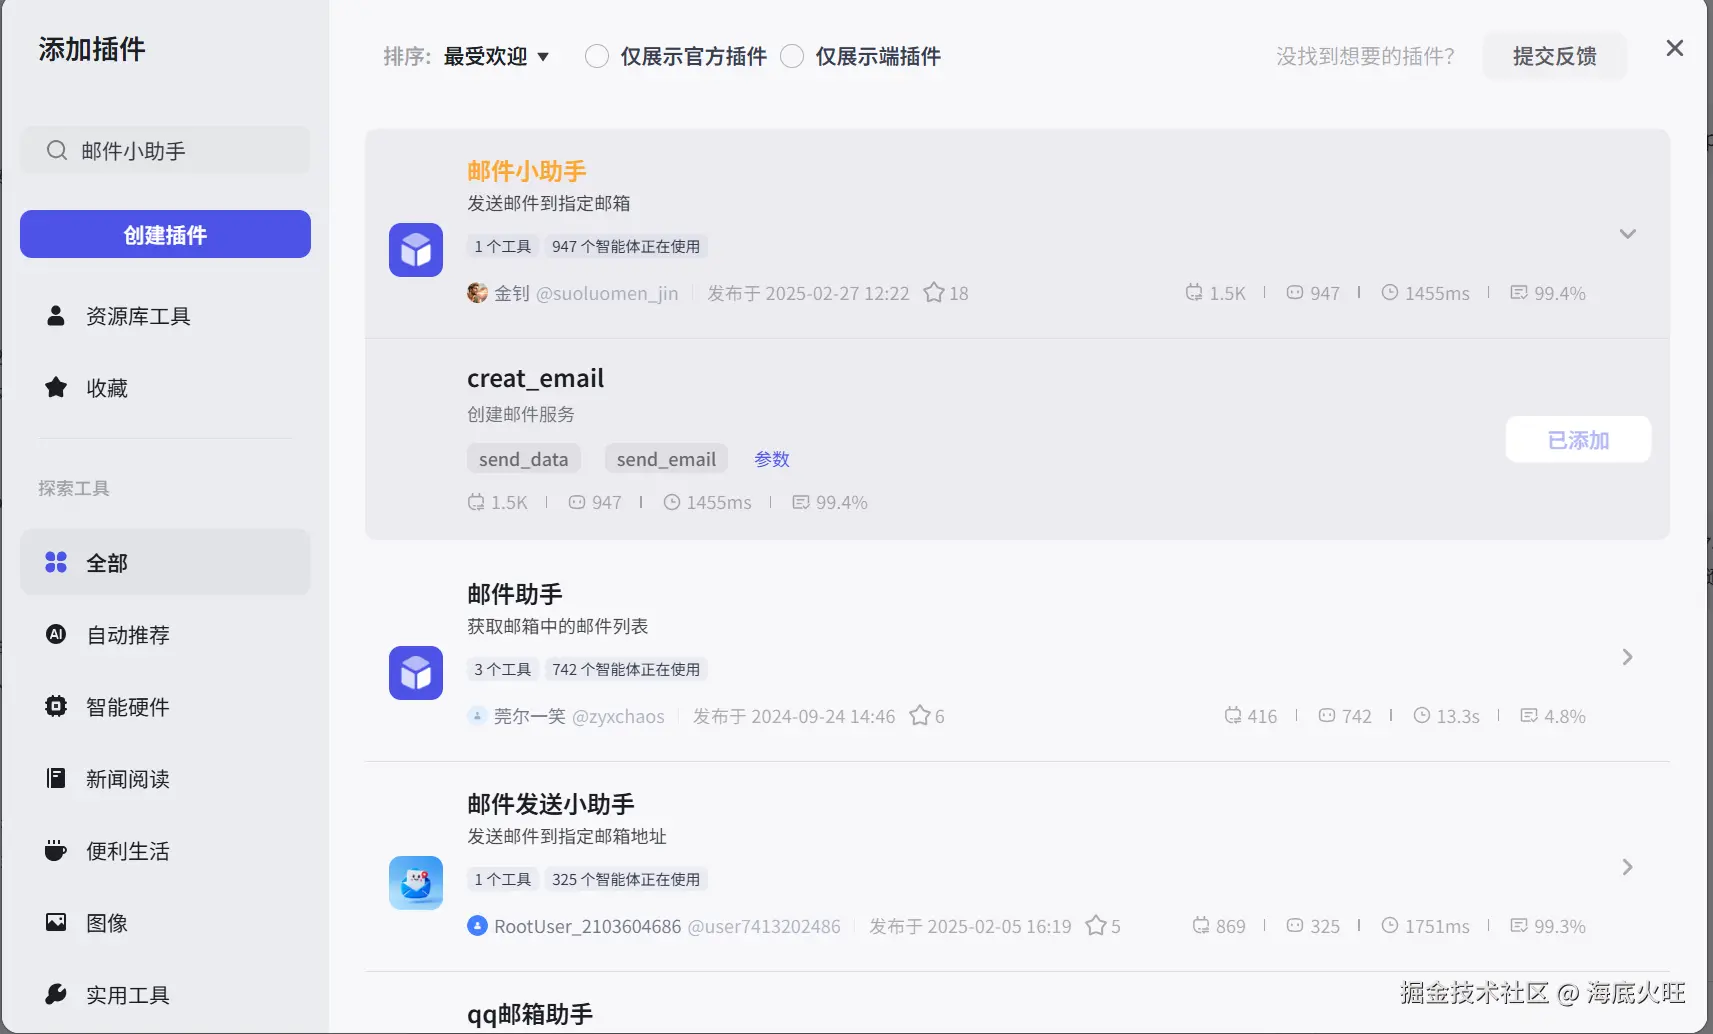Viewport: 1713px width, 1034px height.
Task: Open the 最受欢迎 sort dropdown
Action: (496, 56)
